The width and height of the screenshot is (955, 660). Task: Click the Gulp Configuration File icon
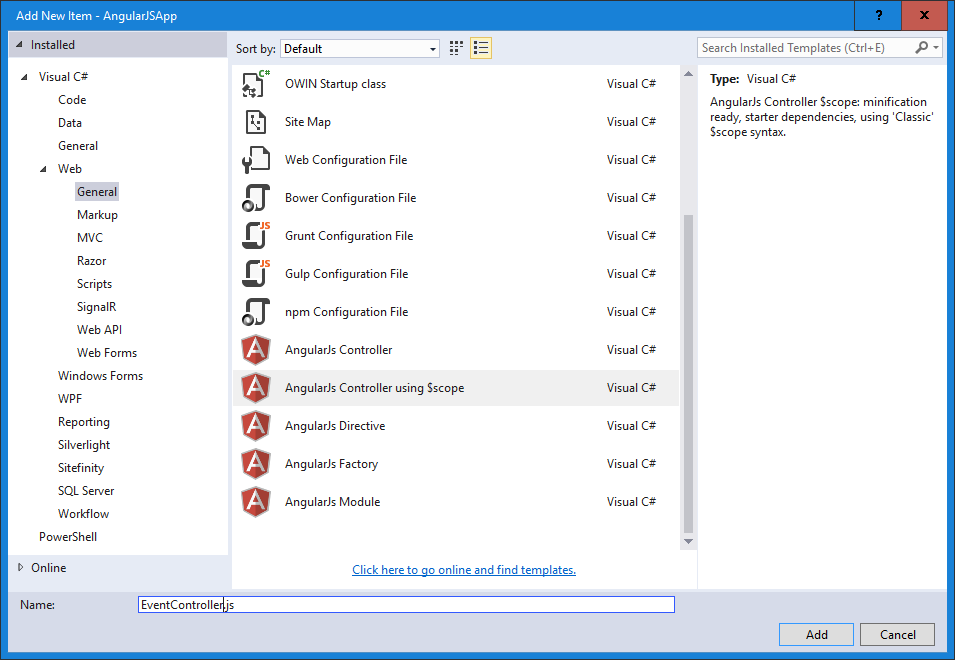click(256, 274)
